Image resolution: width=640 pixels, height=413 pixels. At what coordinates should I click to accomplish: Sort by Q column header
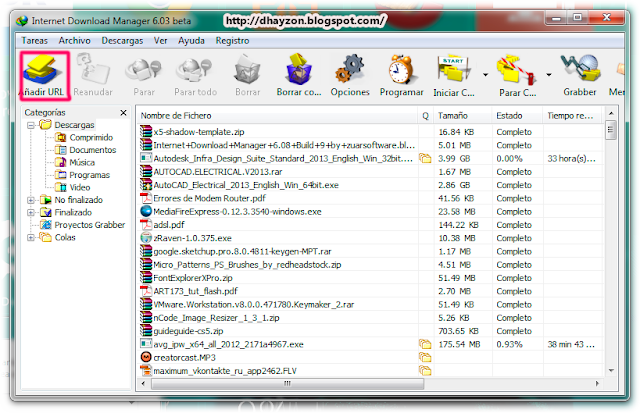[x=425, y=116]
